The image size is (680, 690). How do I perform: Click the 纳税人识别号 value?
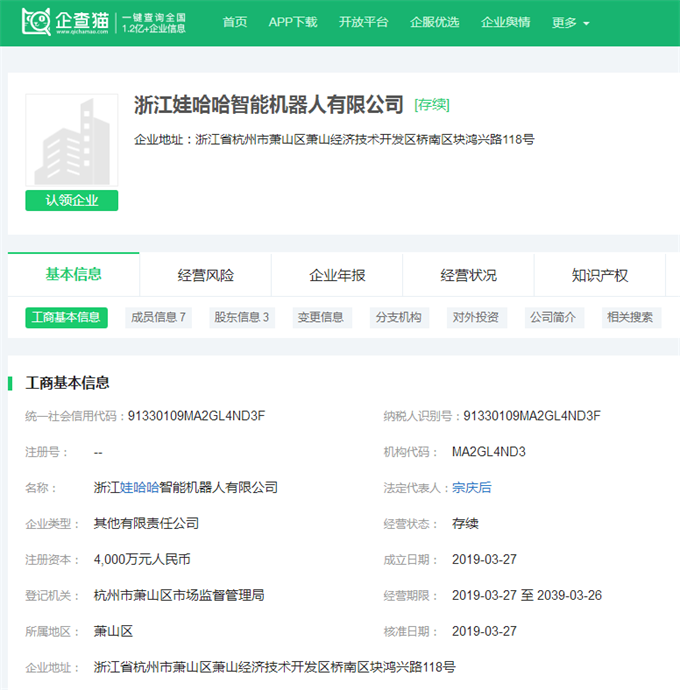coord(532,416)
